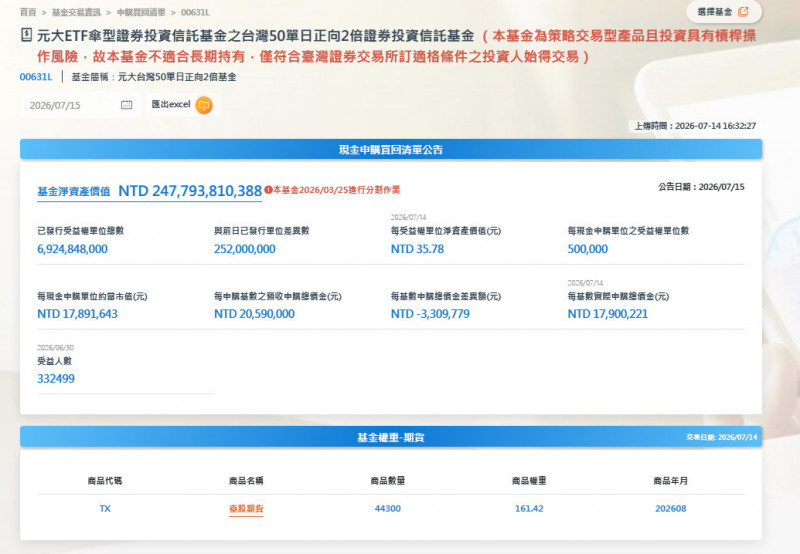Click the 基金簡稱 short name text
This screenshot has width=800, height=554.
154,77
